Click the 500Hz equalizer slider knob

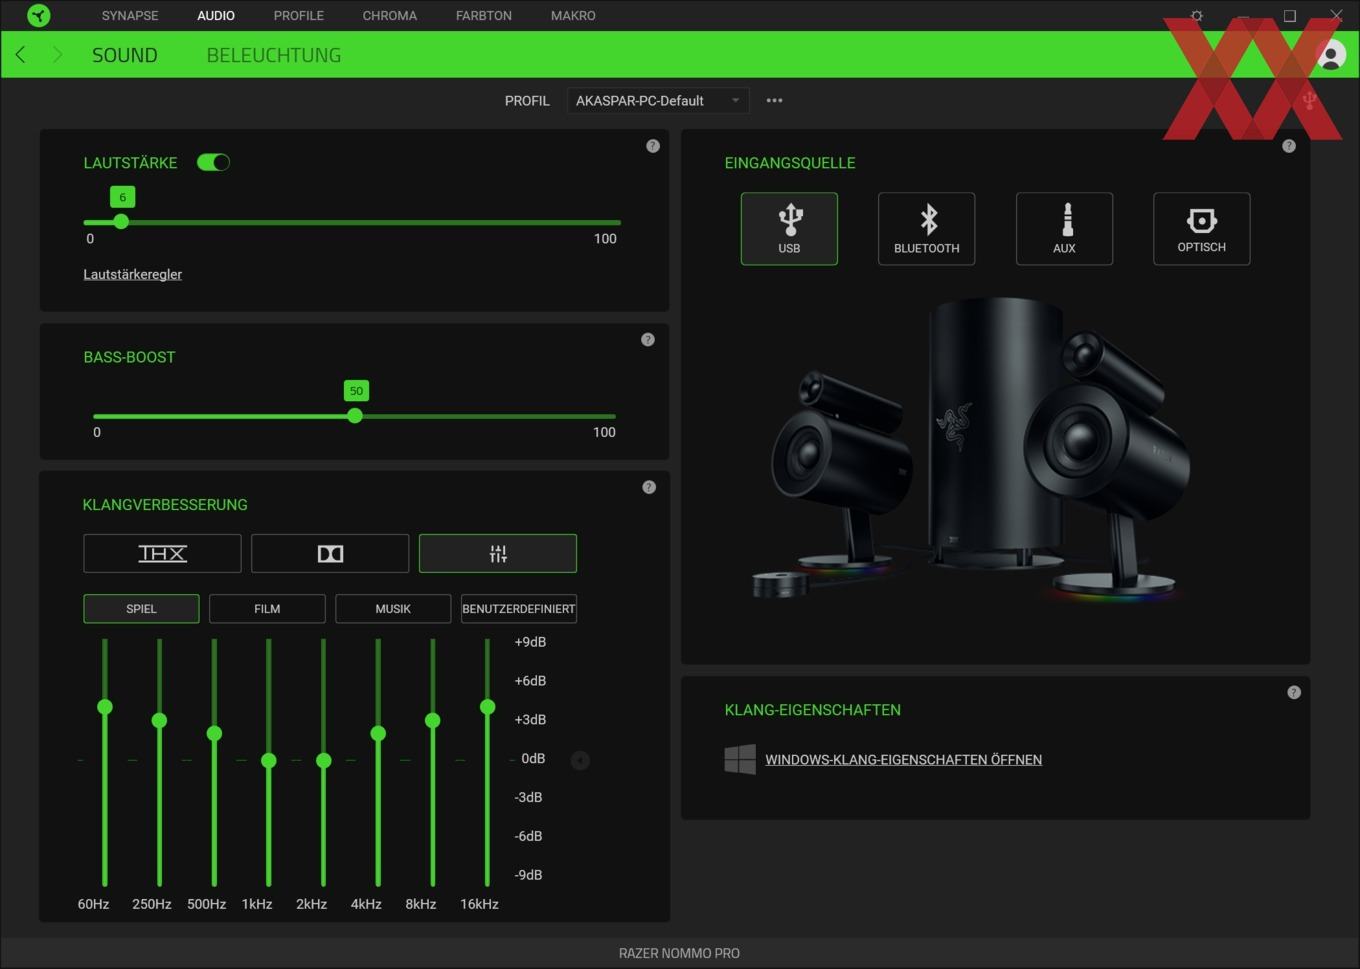[214, 734]
